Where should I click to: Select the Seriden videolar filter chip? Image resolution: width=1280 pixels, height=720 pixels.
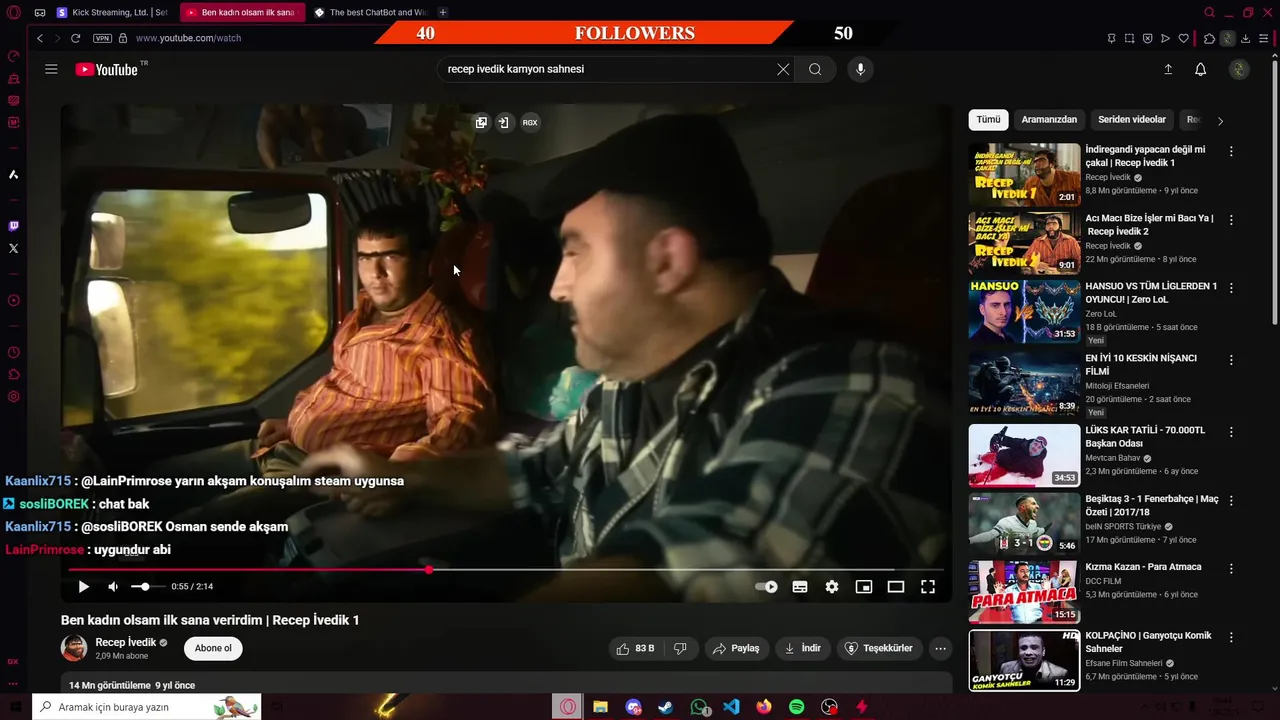pos(1132,120)
